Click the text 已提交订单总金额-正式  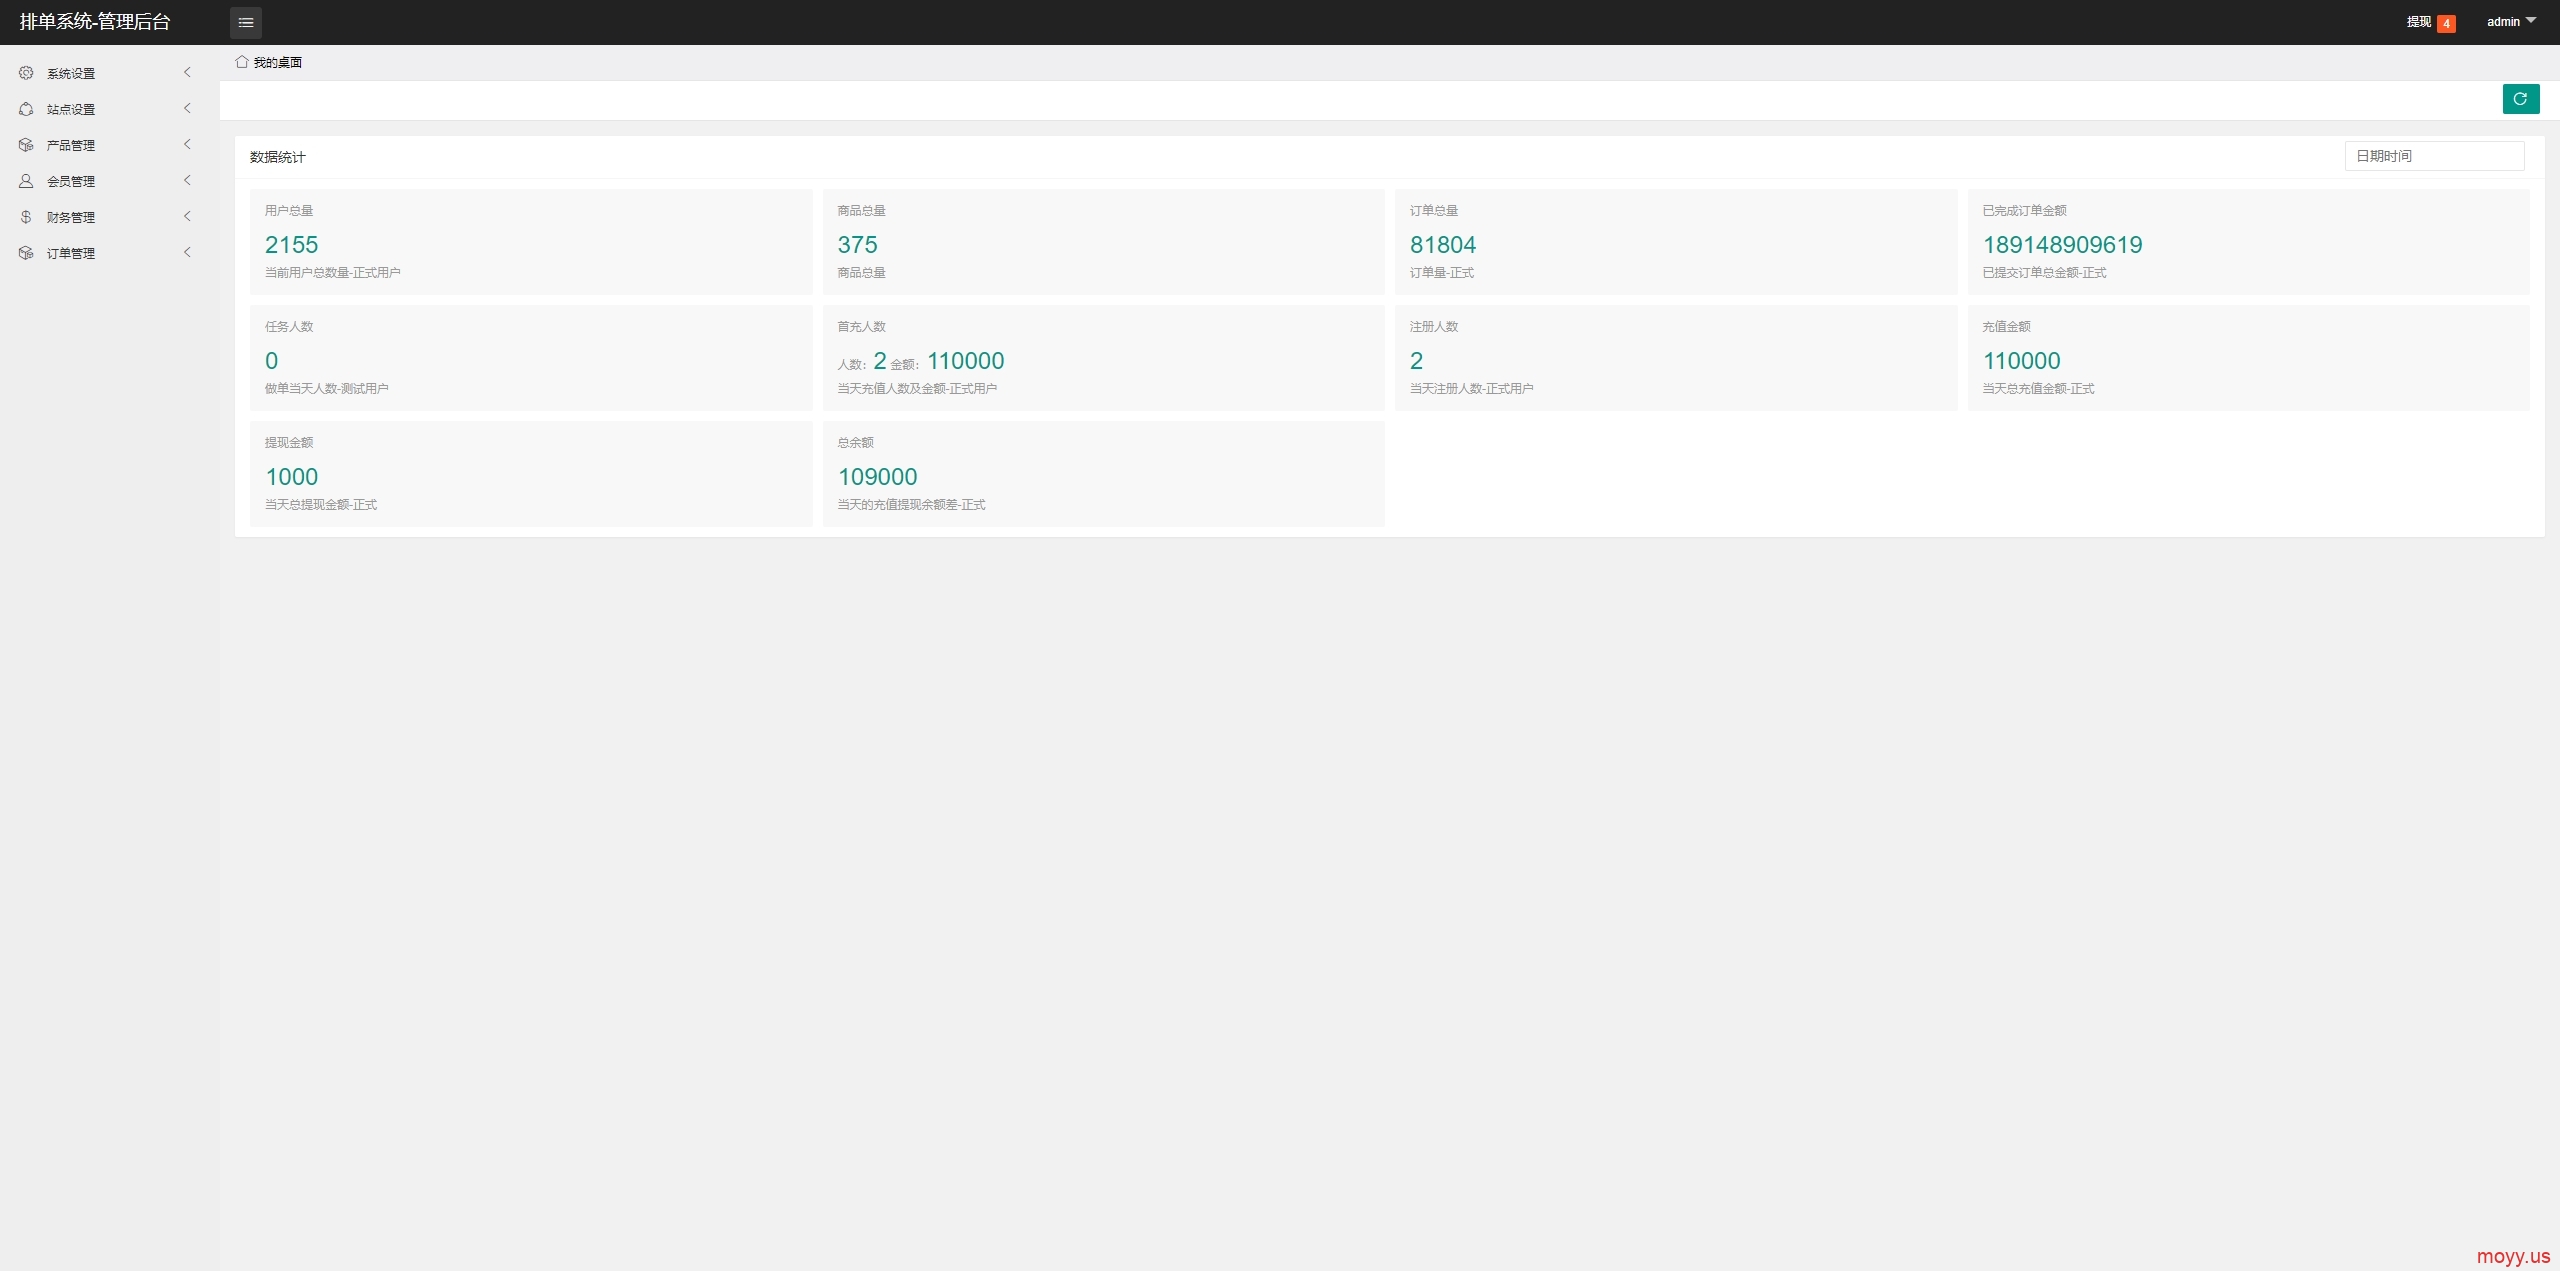(2044, 273)
